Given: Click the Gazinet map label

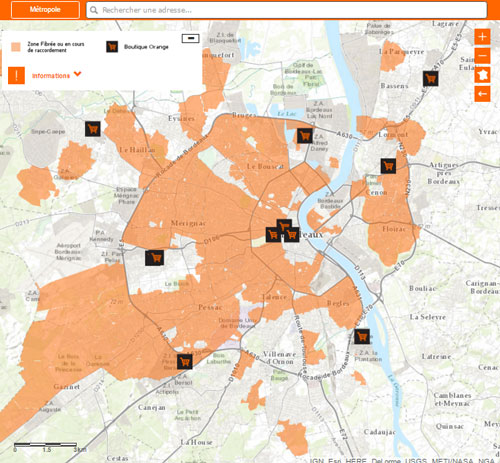Looking at the screenshot, I should coord(67,387).
